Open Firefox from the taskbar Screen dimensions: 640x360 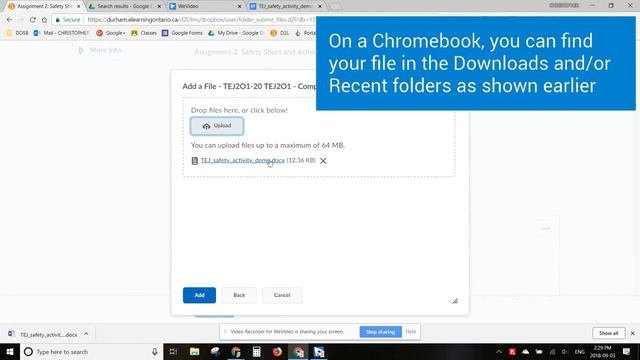[x=277, y=351]
